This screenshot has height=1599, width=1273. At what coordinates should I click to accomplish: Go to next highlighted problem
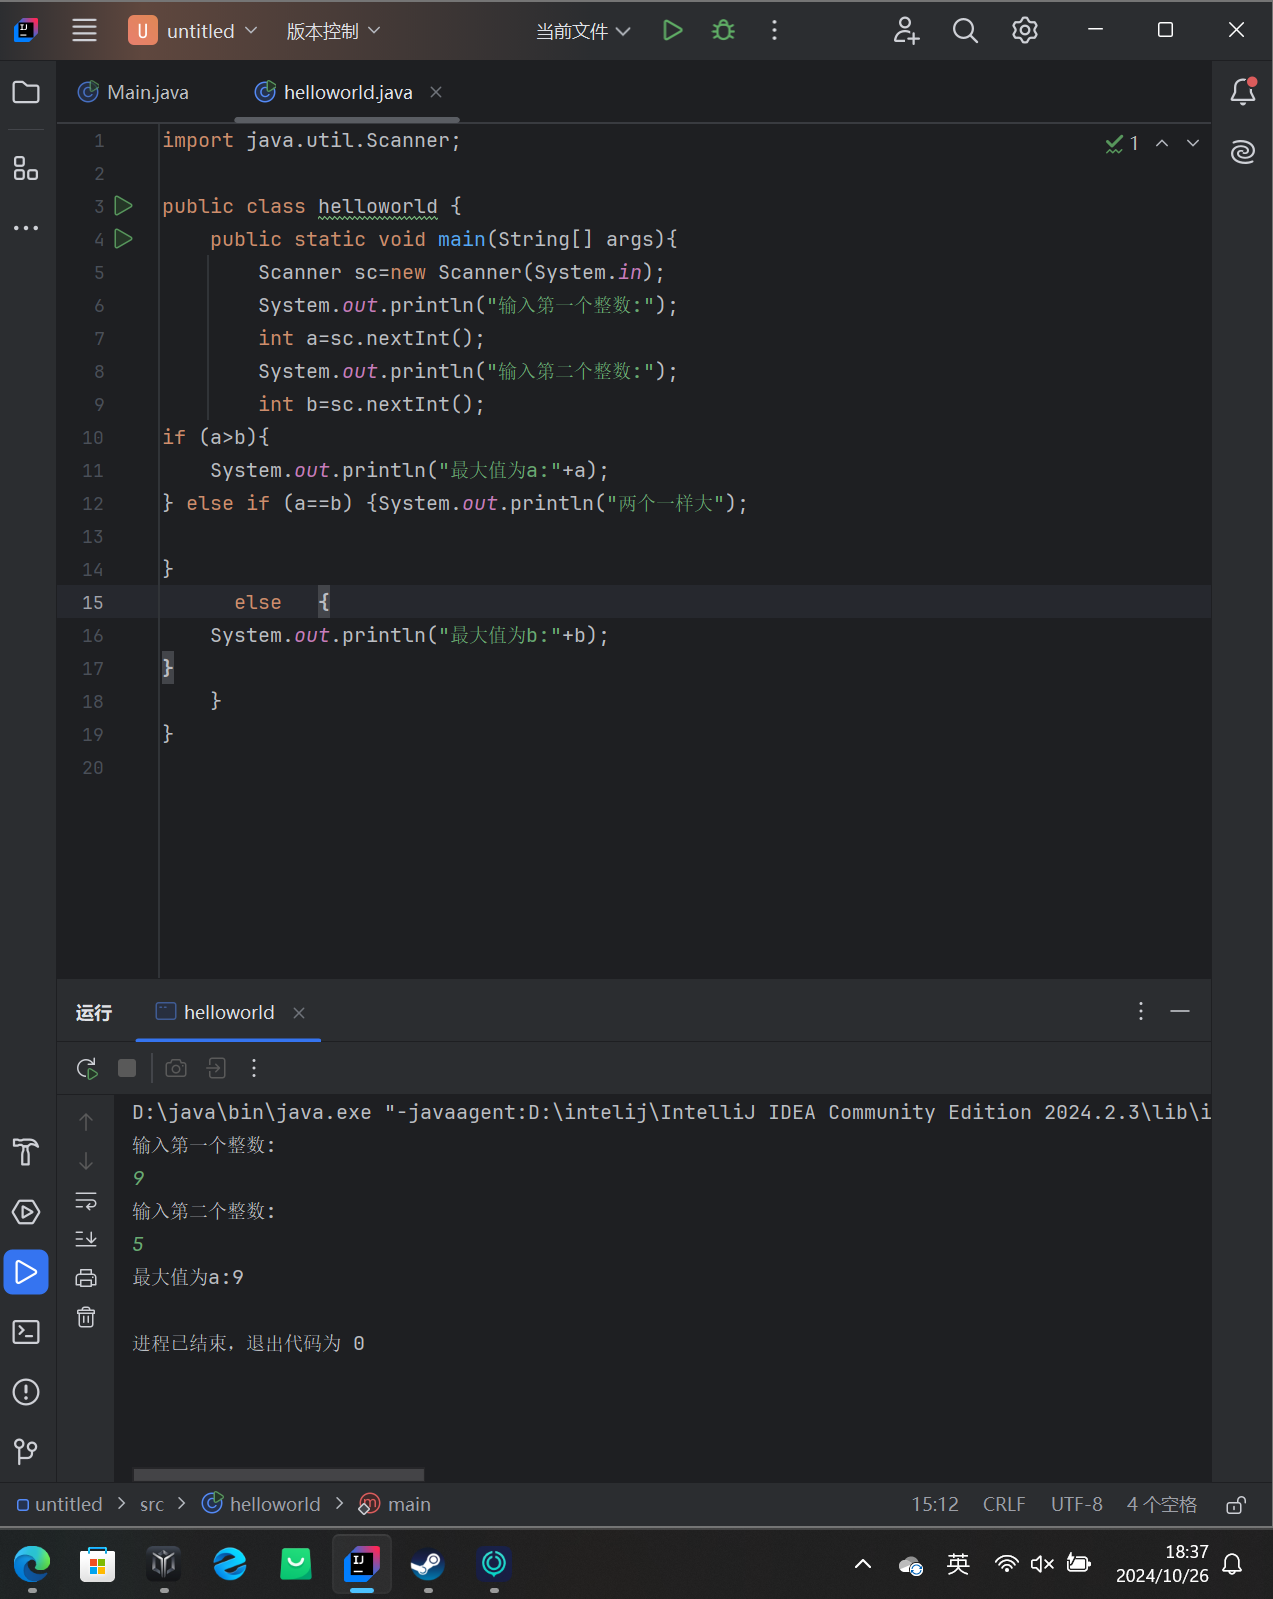pyautogui.click(x=1193, y=143)
